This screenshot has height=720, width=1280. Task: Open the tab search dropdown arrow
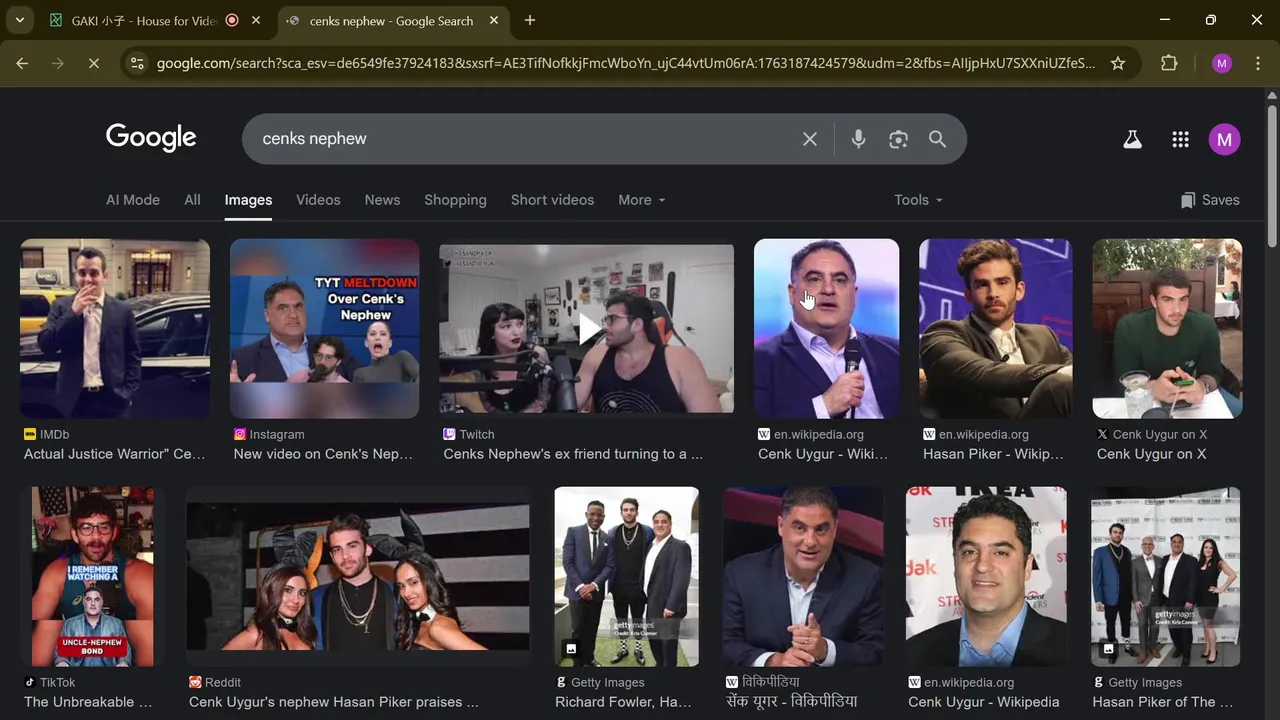point(19,20)
